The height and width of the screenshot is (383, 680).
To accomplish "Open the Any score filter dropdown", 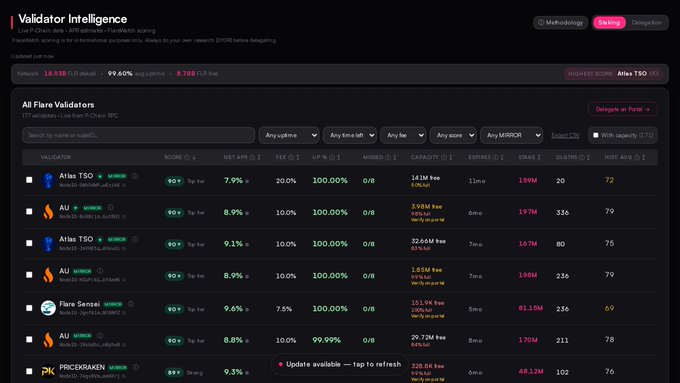I will (x=453, y=135).
